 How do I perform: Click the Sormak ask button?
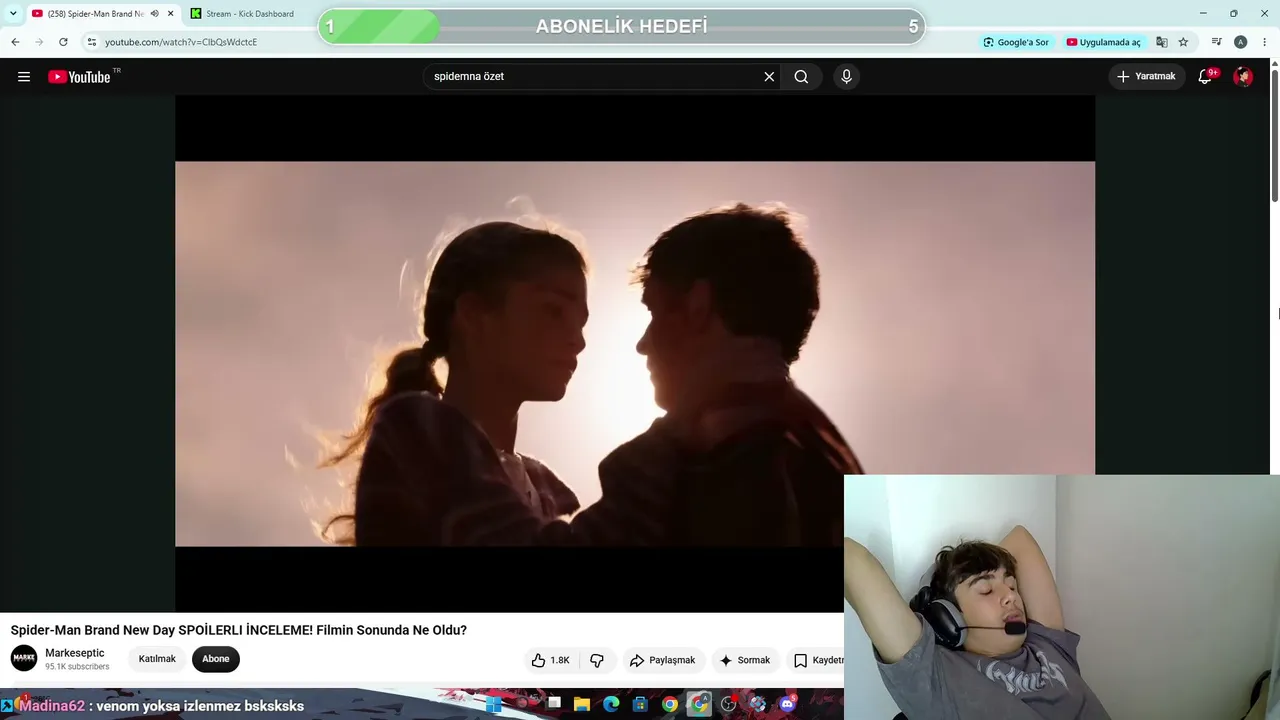pos(745,660)
